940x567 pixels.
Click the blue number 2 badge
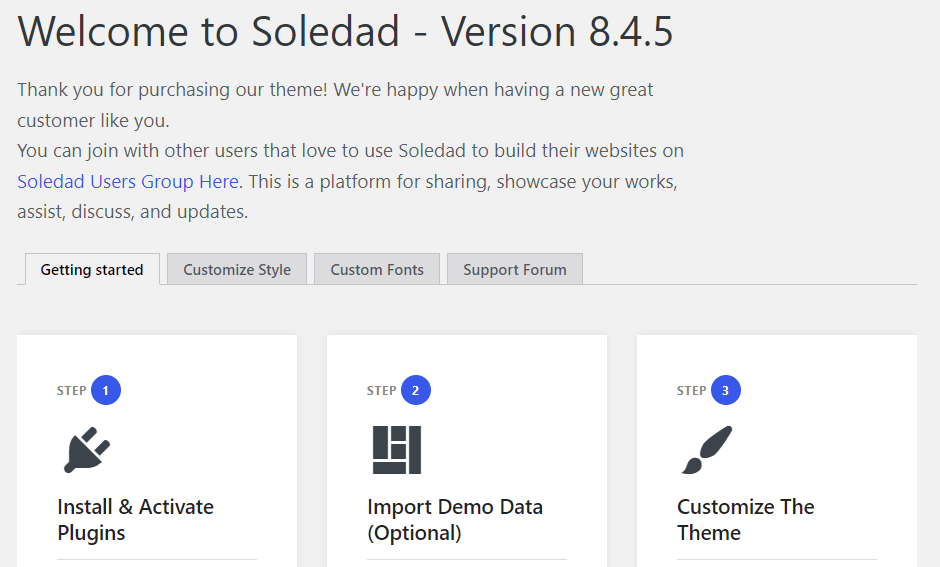pyautogui.click(x=416, y=390)
